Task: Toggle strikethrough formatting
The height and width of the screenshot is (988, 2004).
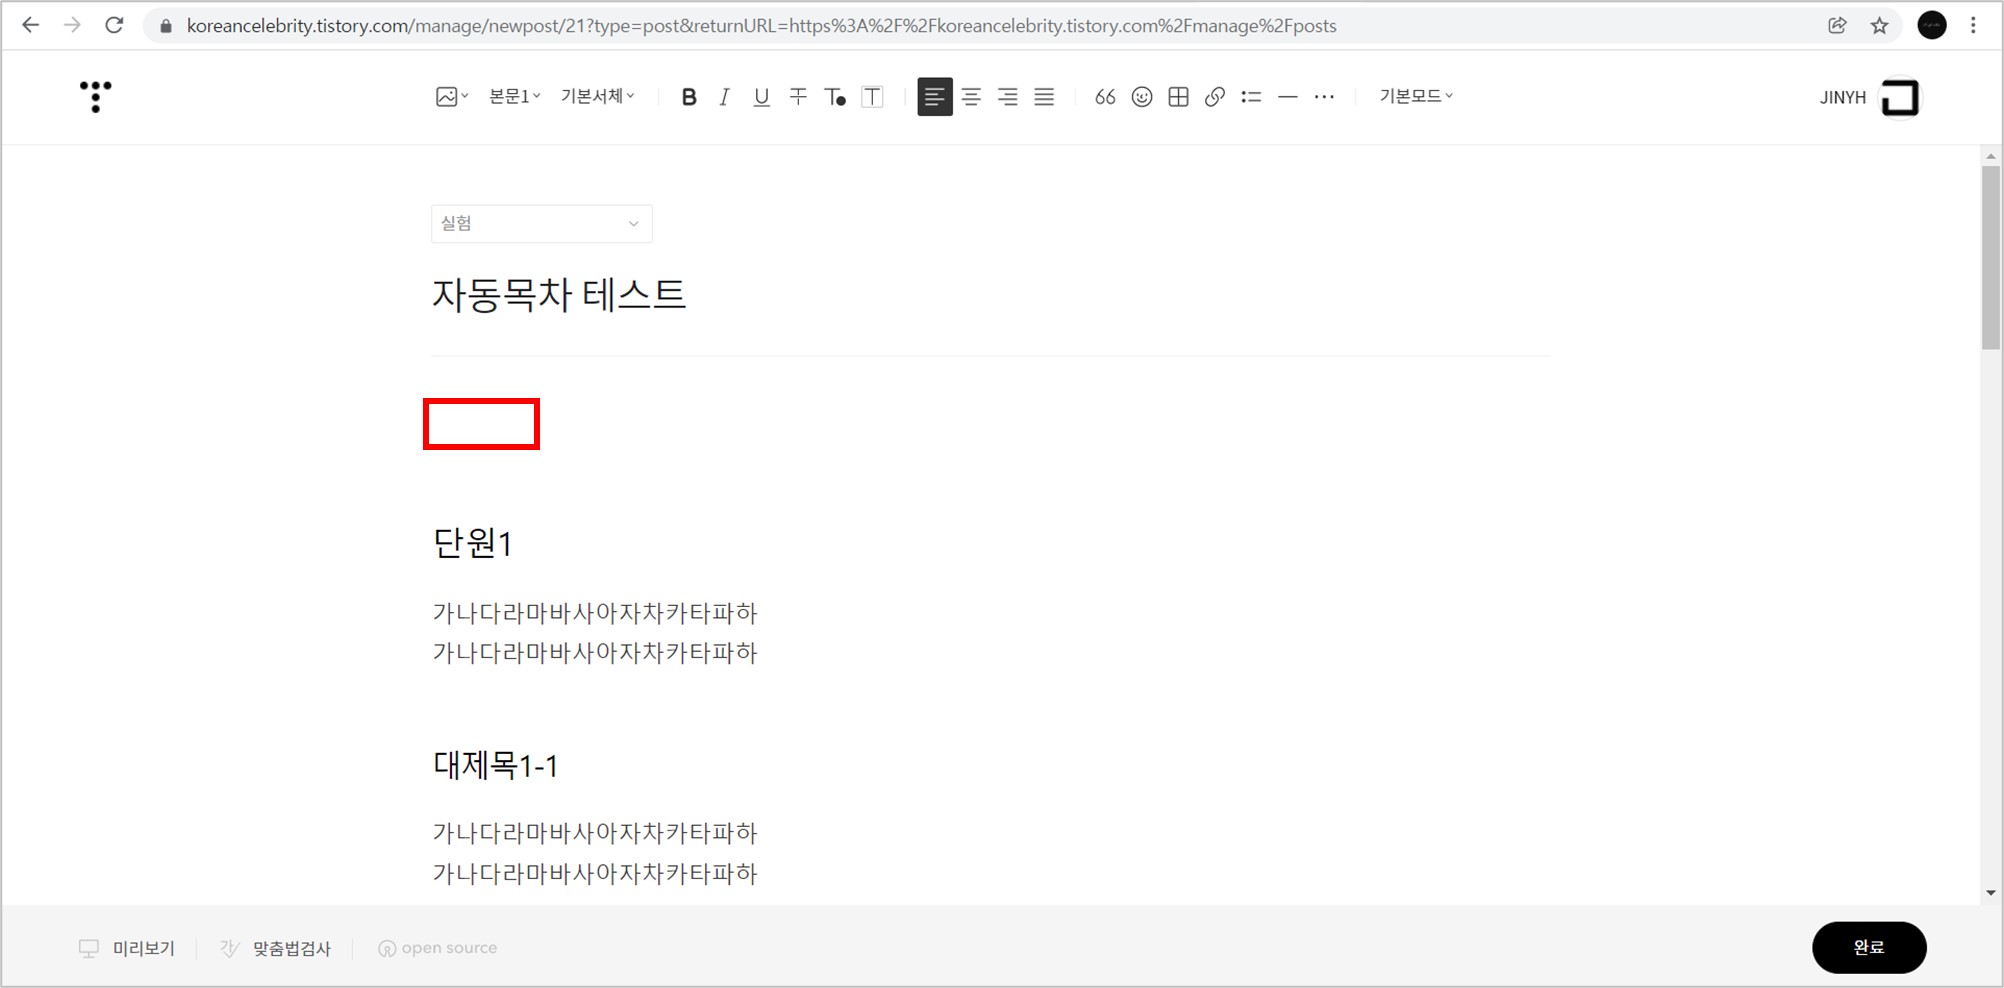Action: pyautogui.click(x=798, y=97)
